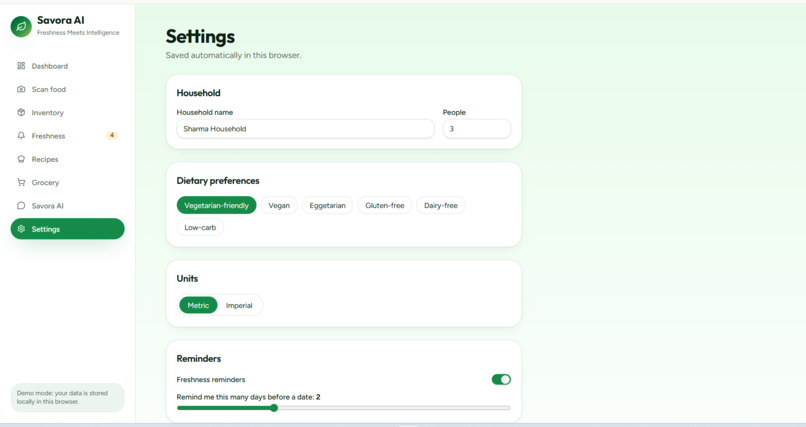Select the Dairy-free preference
This screenshot has height=427, width=806.
coord(441,205)
